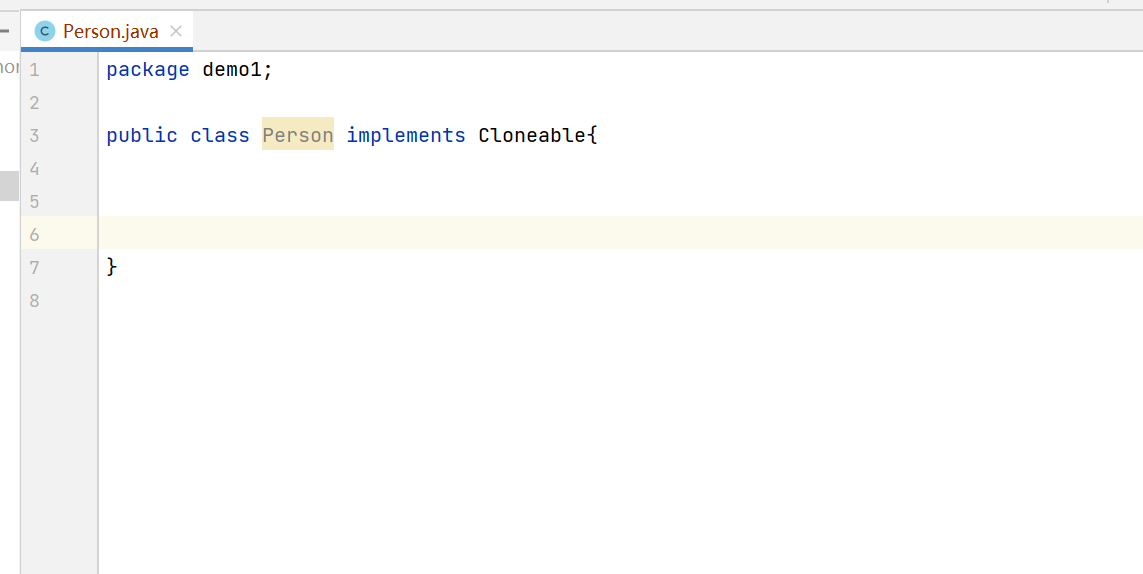Place cursor on the package keyword
Viewport: 1143px width, 574px height.
point(148,71)
